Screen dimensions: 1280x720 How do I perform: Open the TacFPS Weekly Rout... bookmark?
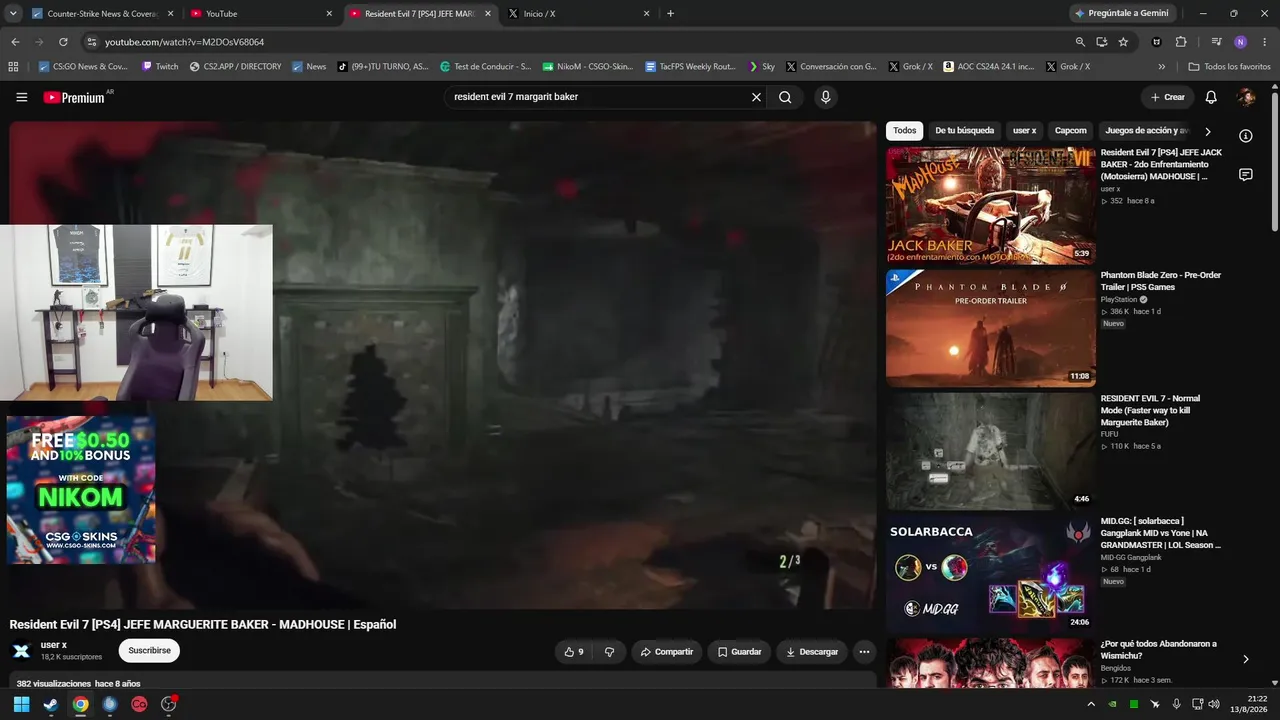point(690,66)
